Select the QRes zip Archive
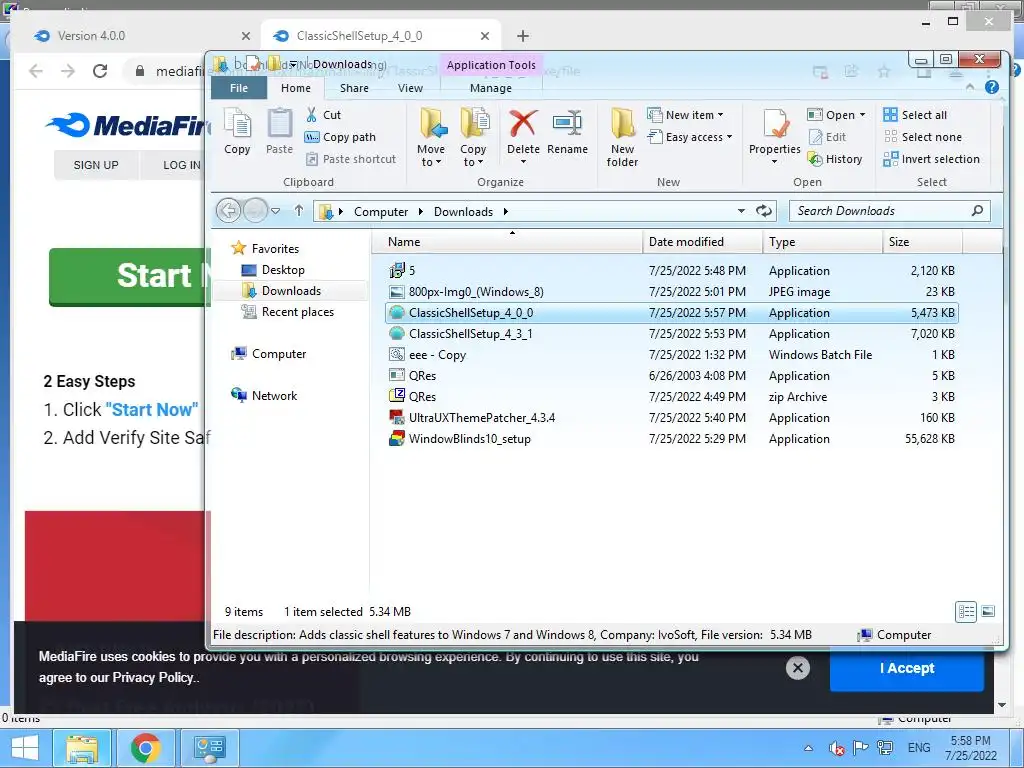The height and width of the screenshot is (768, 1024). (x=671, y=396)
